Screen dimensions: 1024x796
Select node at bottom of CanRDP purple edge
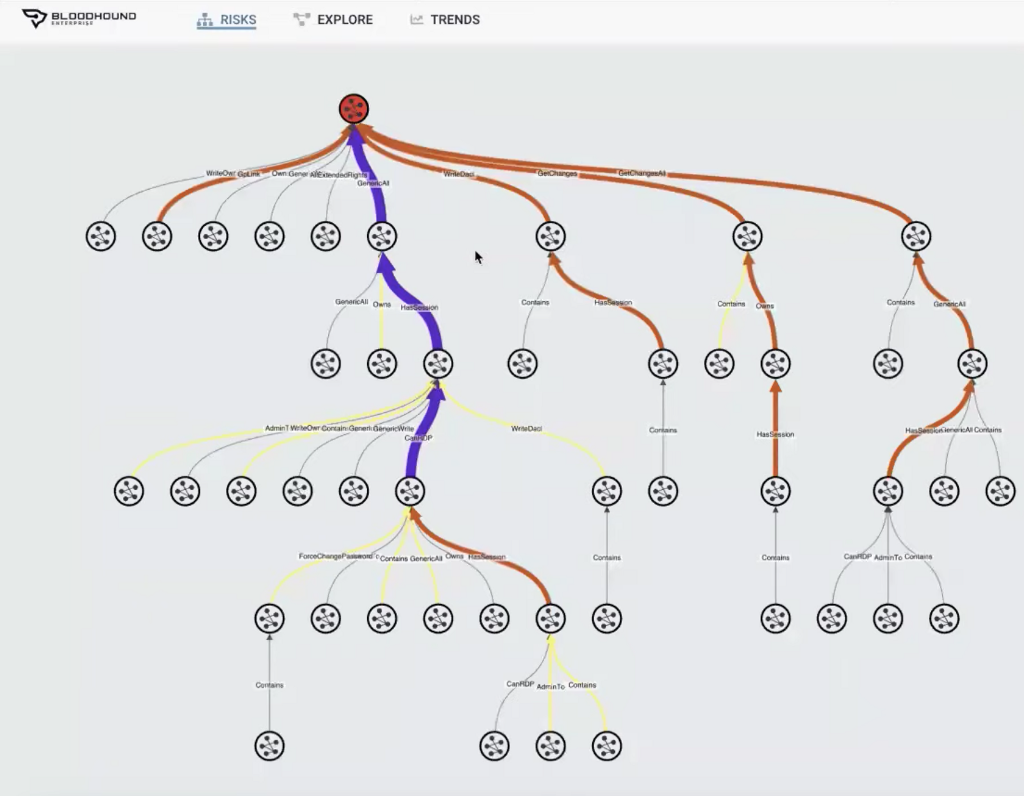(x=410, y=491)
